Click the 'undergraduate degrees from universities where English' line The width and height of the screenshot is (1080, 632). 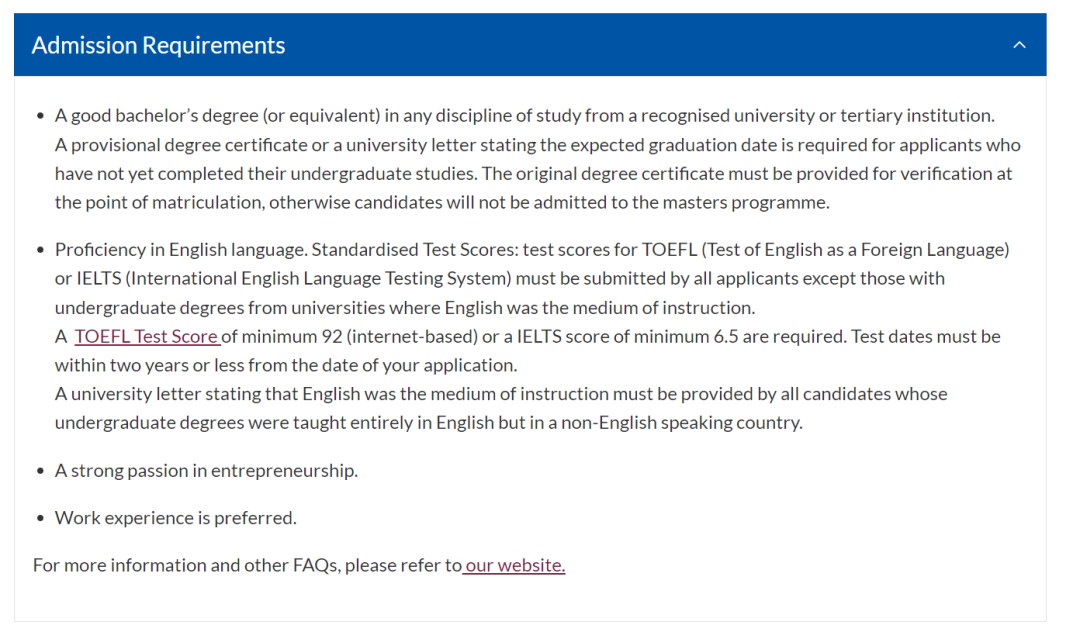[x=405, y=308]
